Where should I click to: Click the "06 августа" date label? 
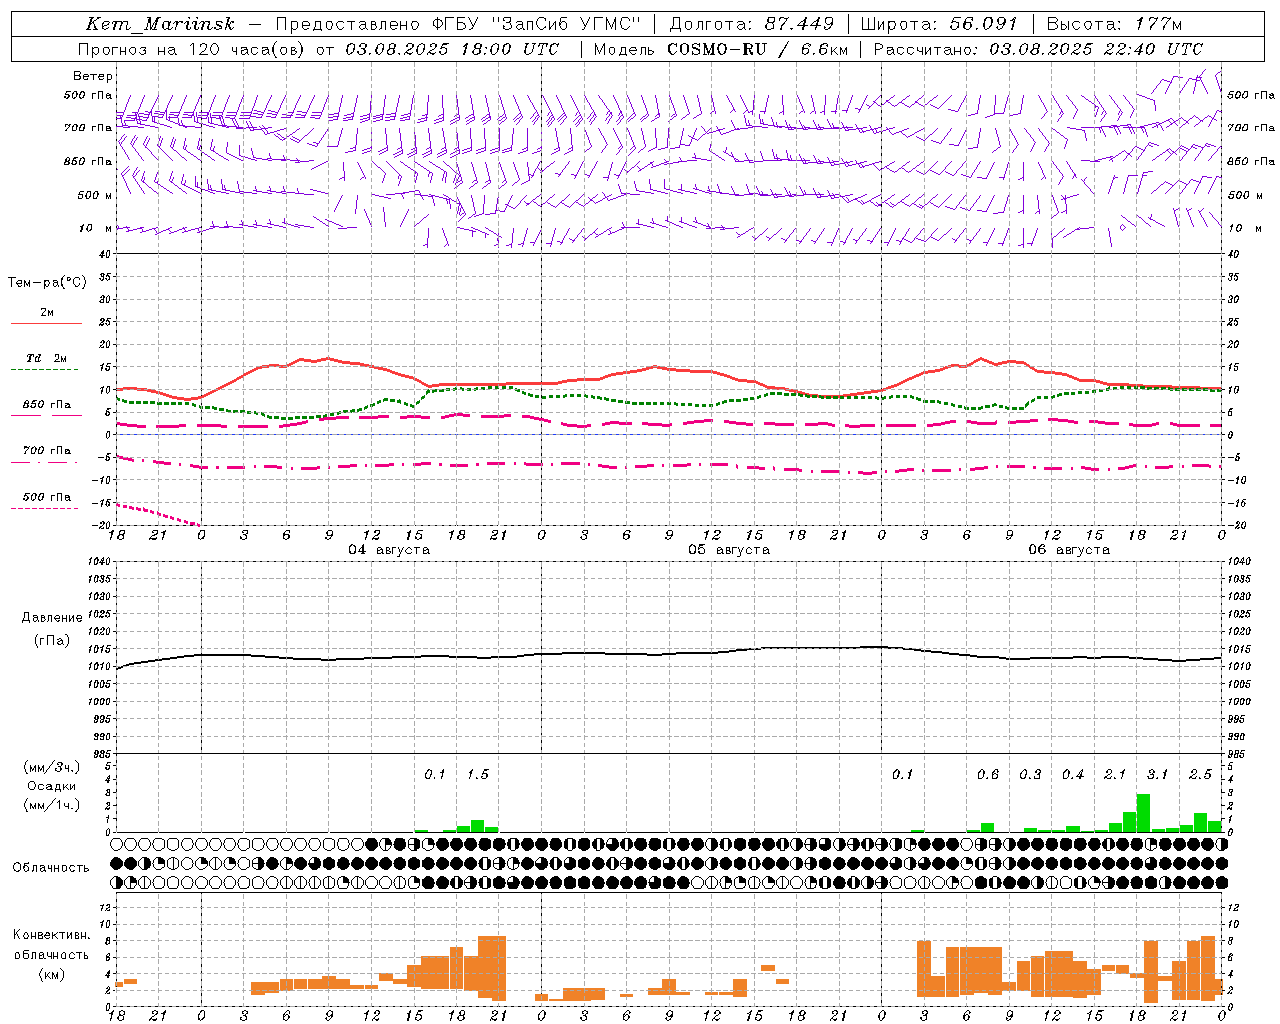pyautogui.click(x=1069, y=550)
